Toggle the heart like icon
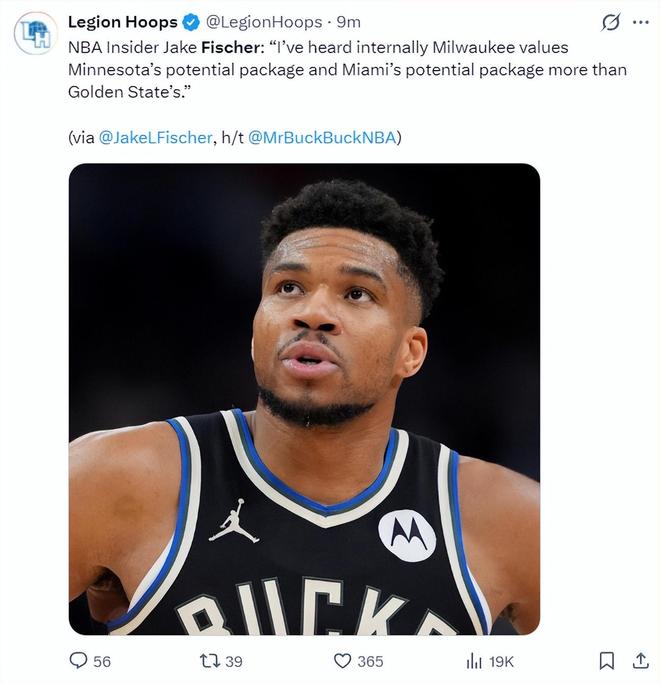This screenshot has height=683, width=660. coord(343,661)
